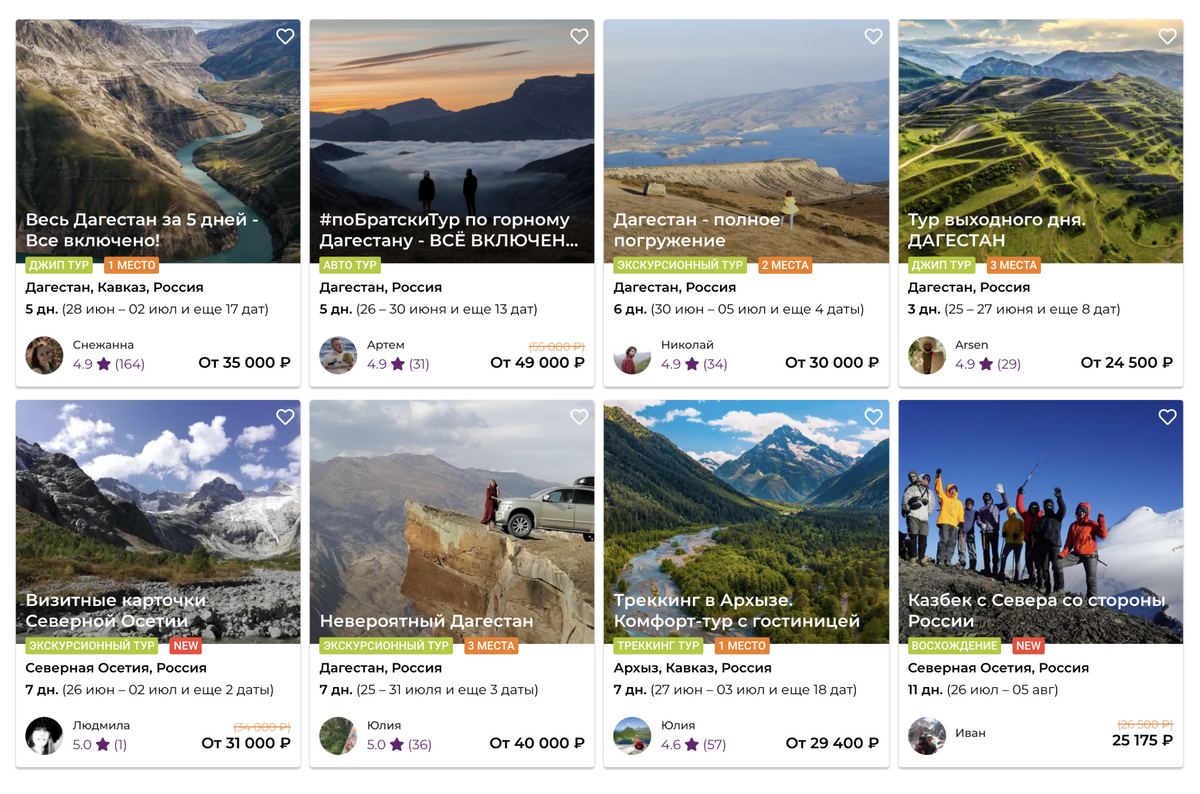The image size is (1200, 794).
Task: Click the orange "3 места" badge on Arsen's tour
Action: coord(1013,265)
